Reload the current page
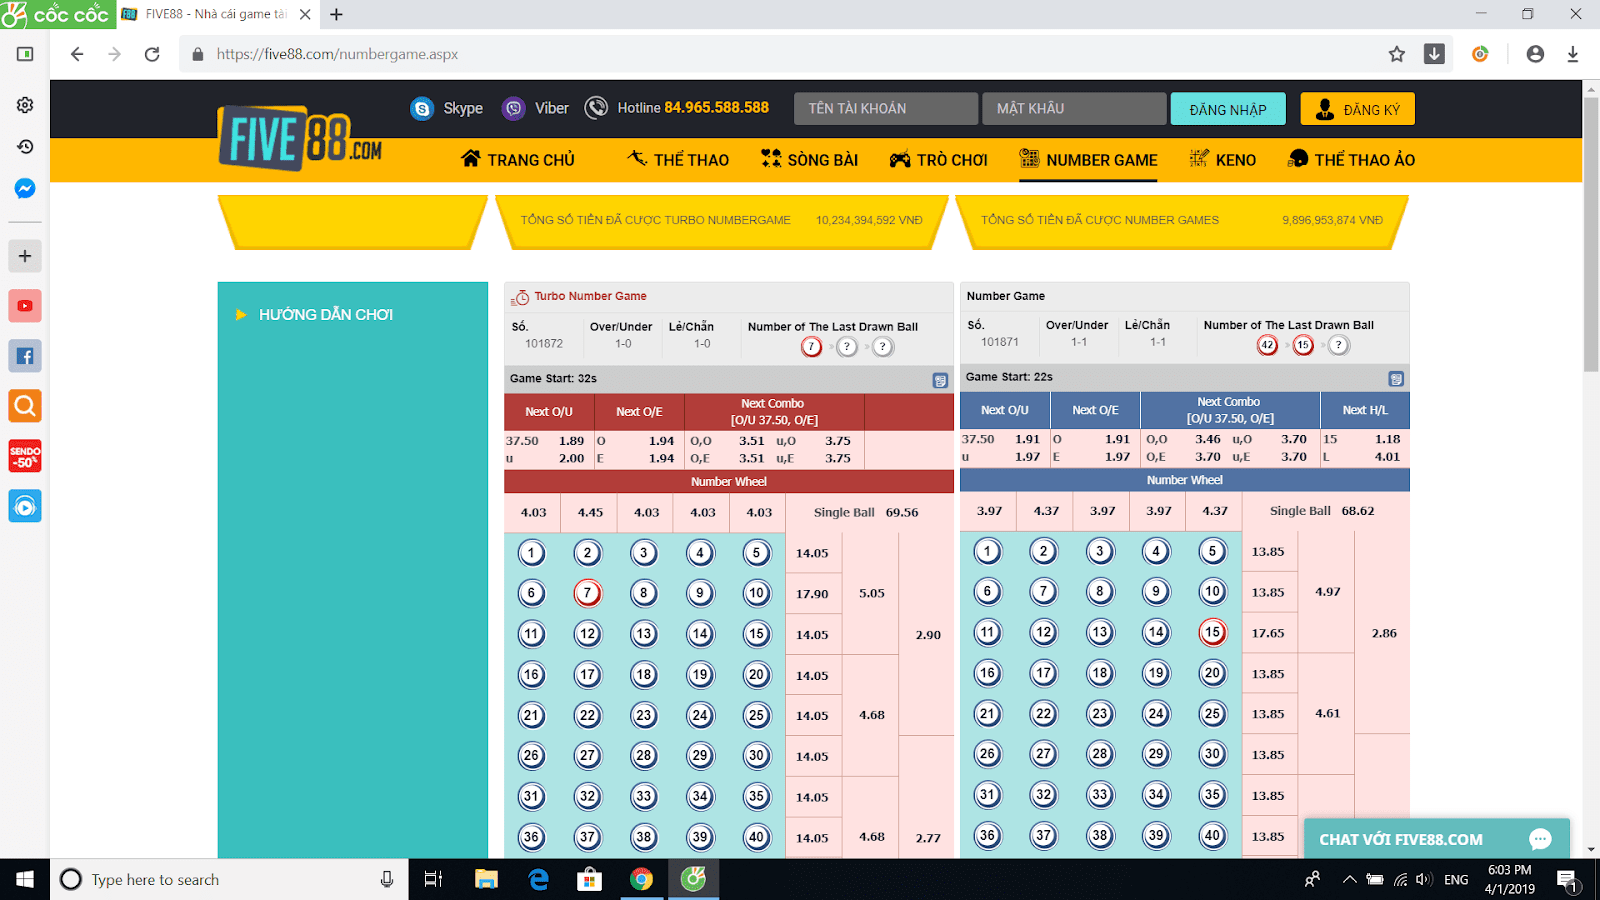This screenshot has height=900, width=1600. point(152,54)
